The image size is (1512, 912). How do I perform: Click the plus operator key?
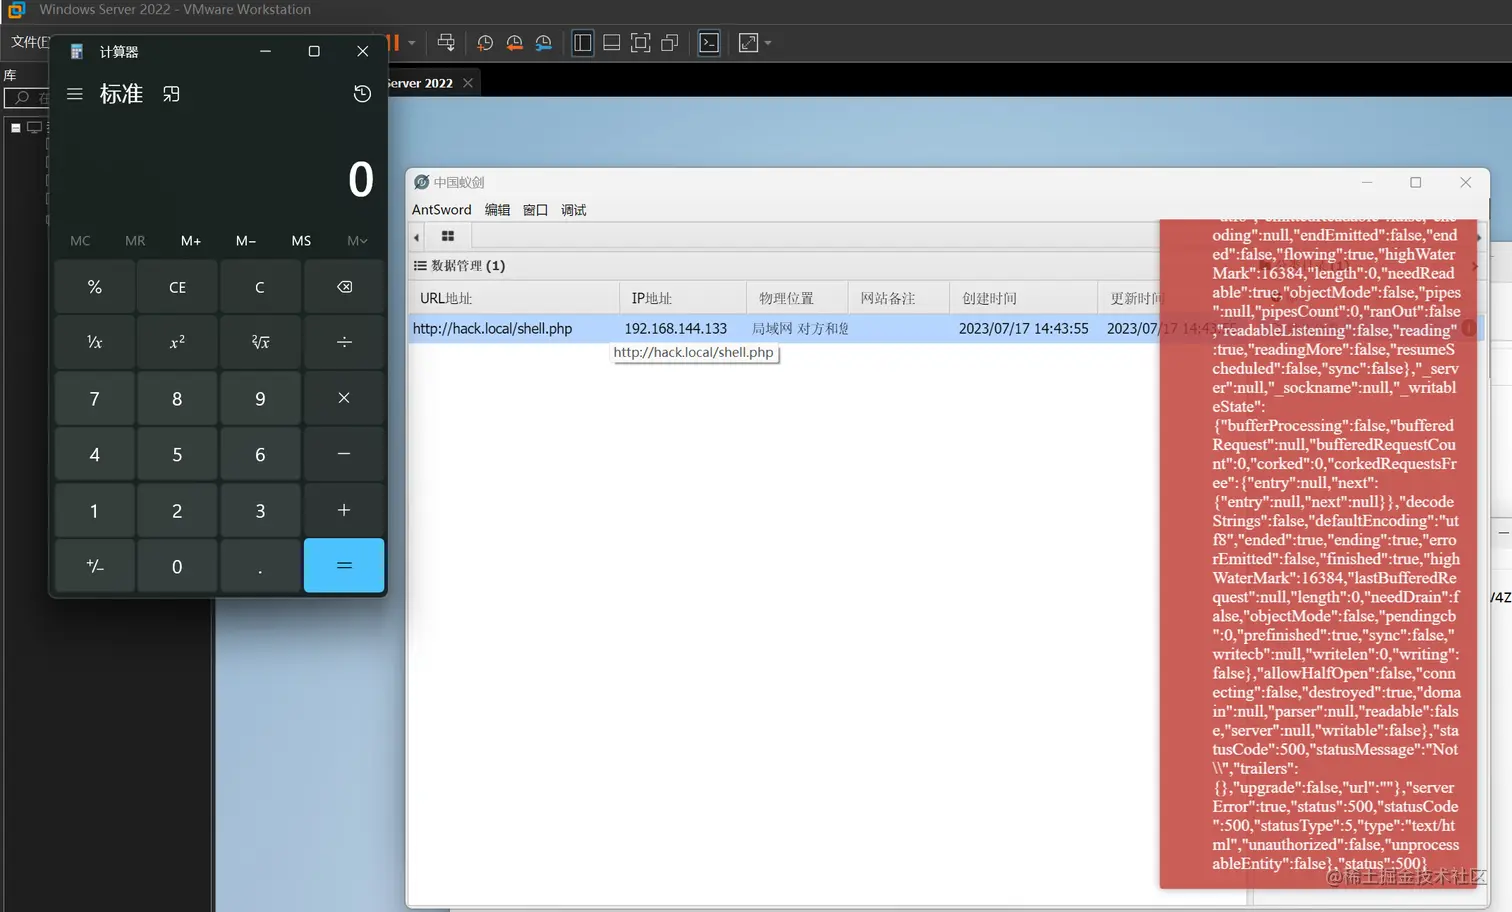344,510
